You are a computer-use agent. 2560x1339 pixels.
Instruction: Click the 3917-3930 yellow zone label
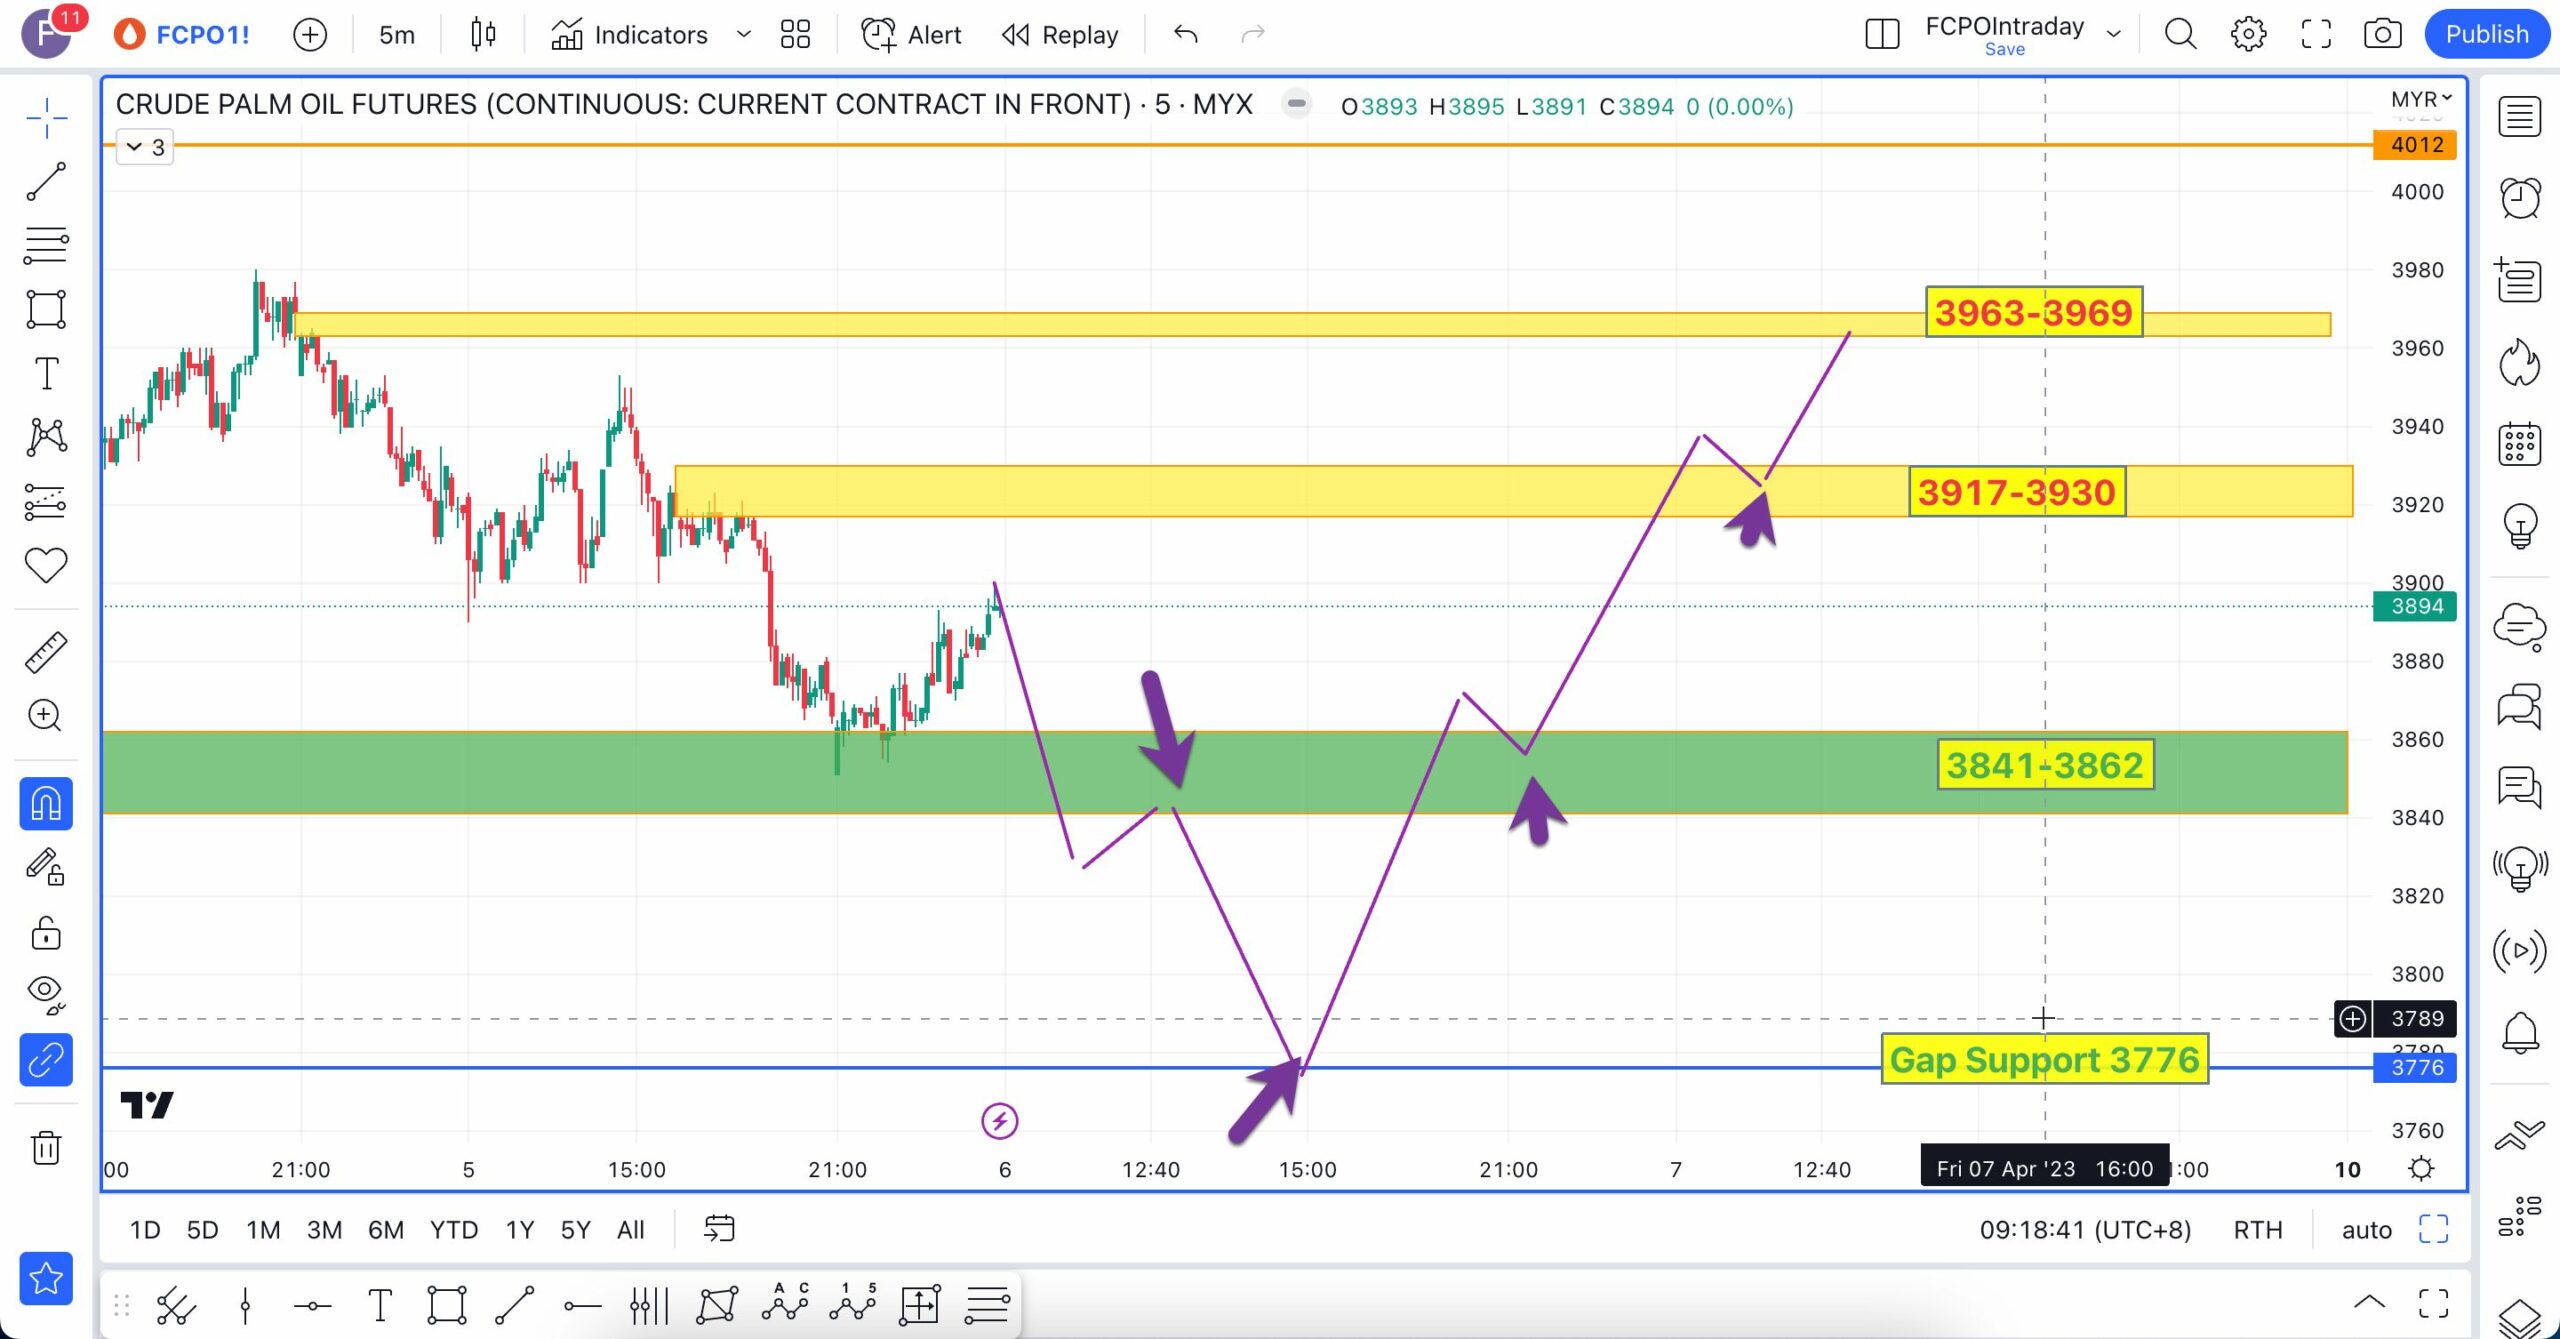[2016, 492]
